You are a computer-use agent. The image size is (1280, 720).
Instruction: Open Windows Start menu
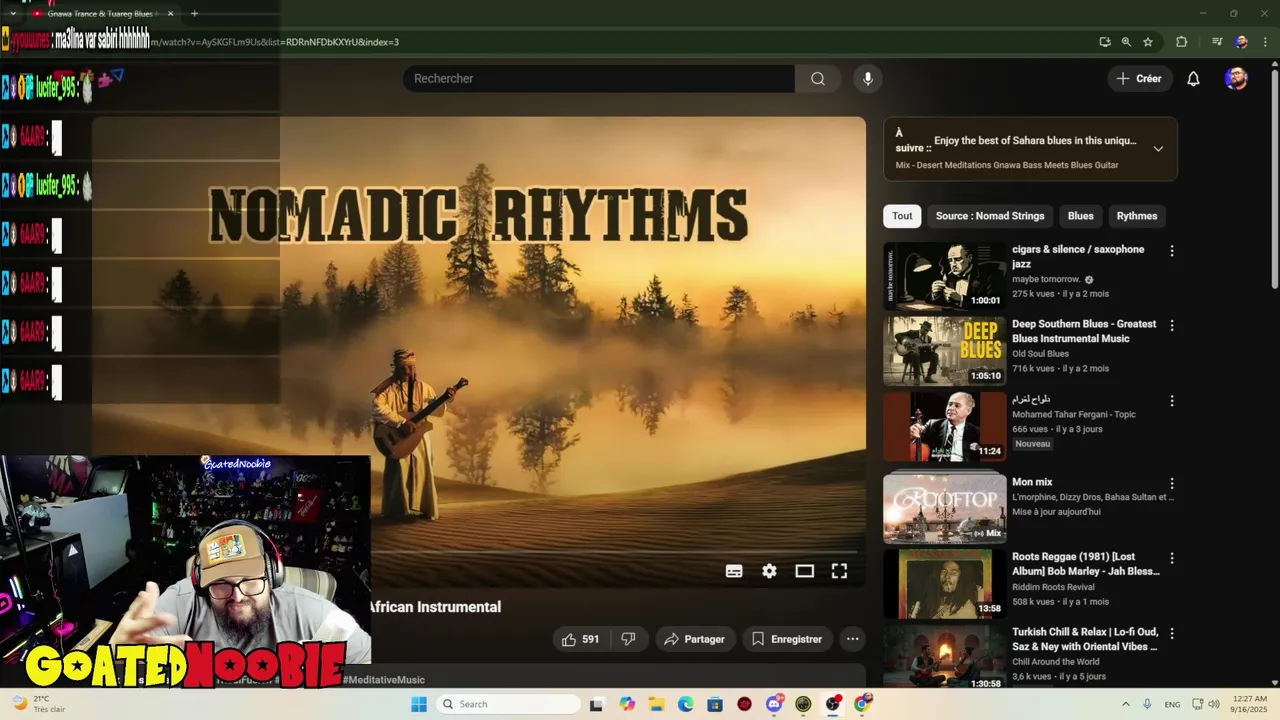[x=419, y=704]
